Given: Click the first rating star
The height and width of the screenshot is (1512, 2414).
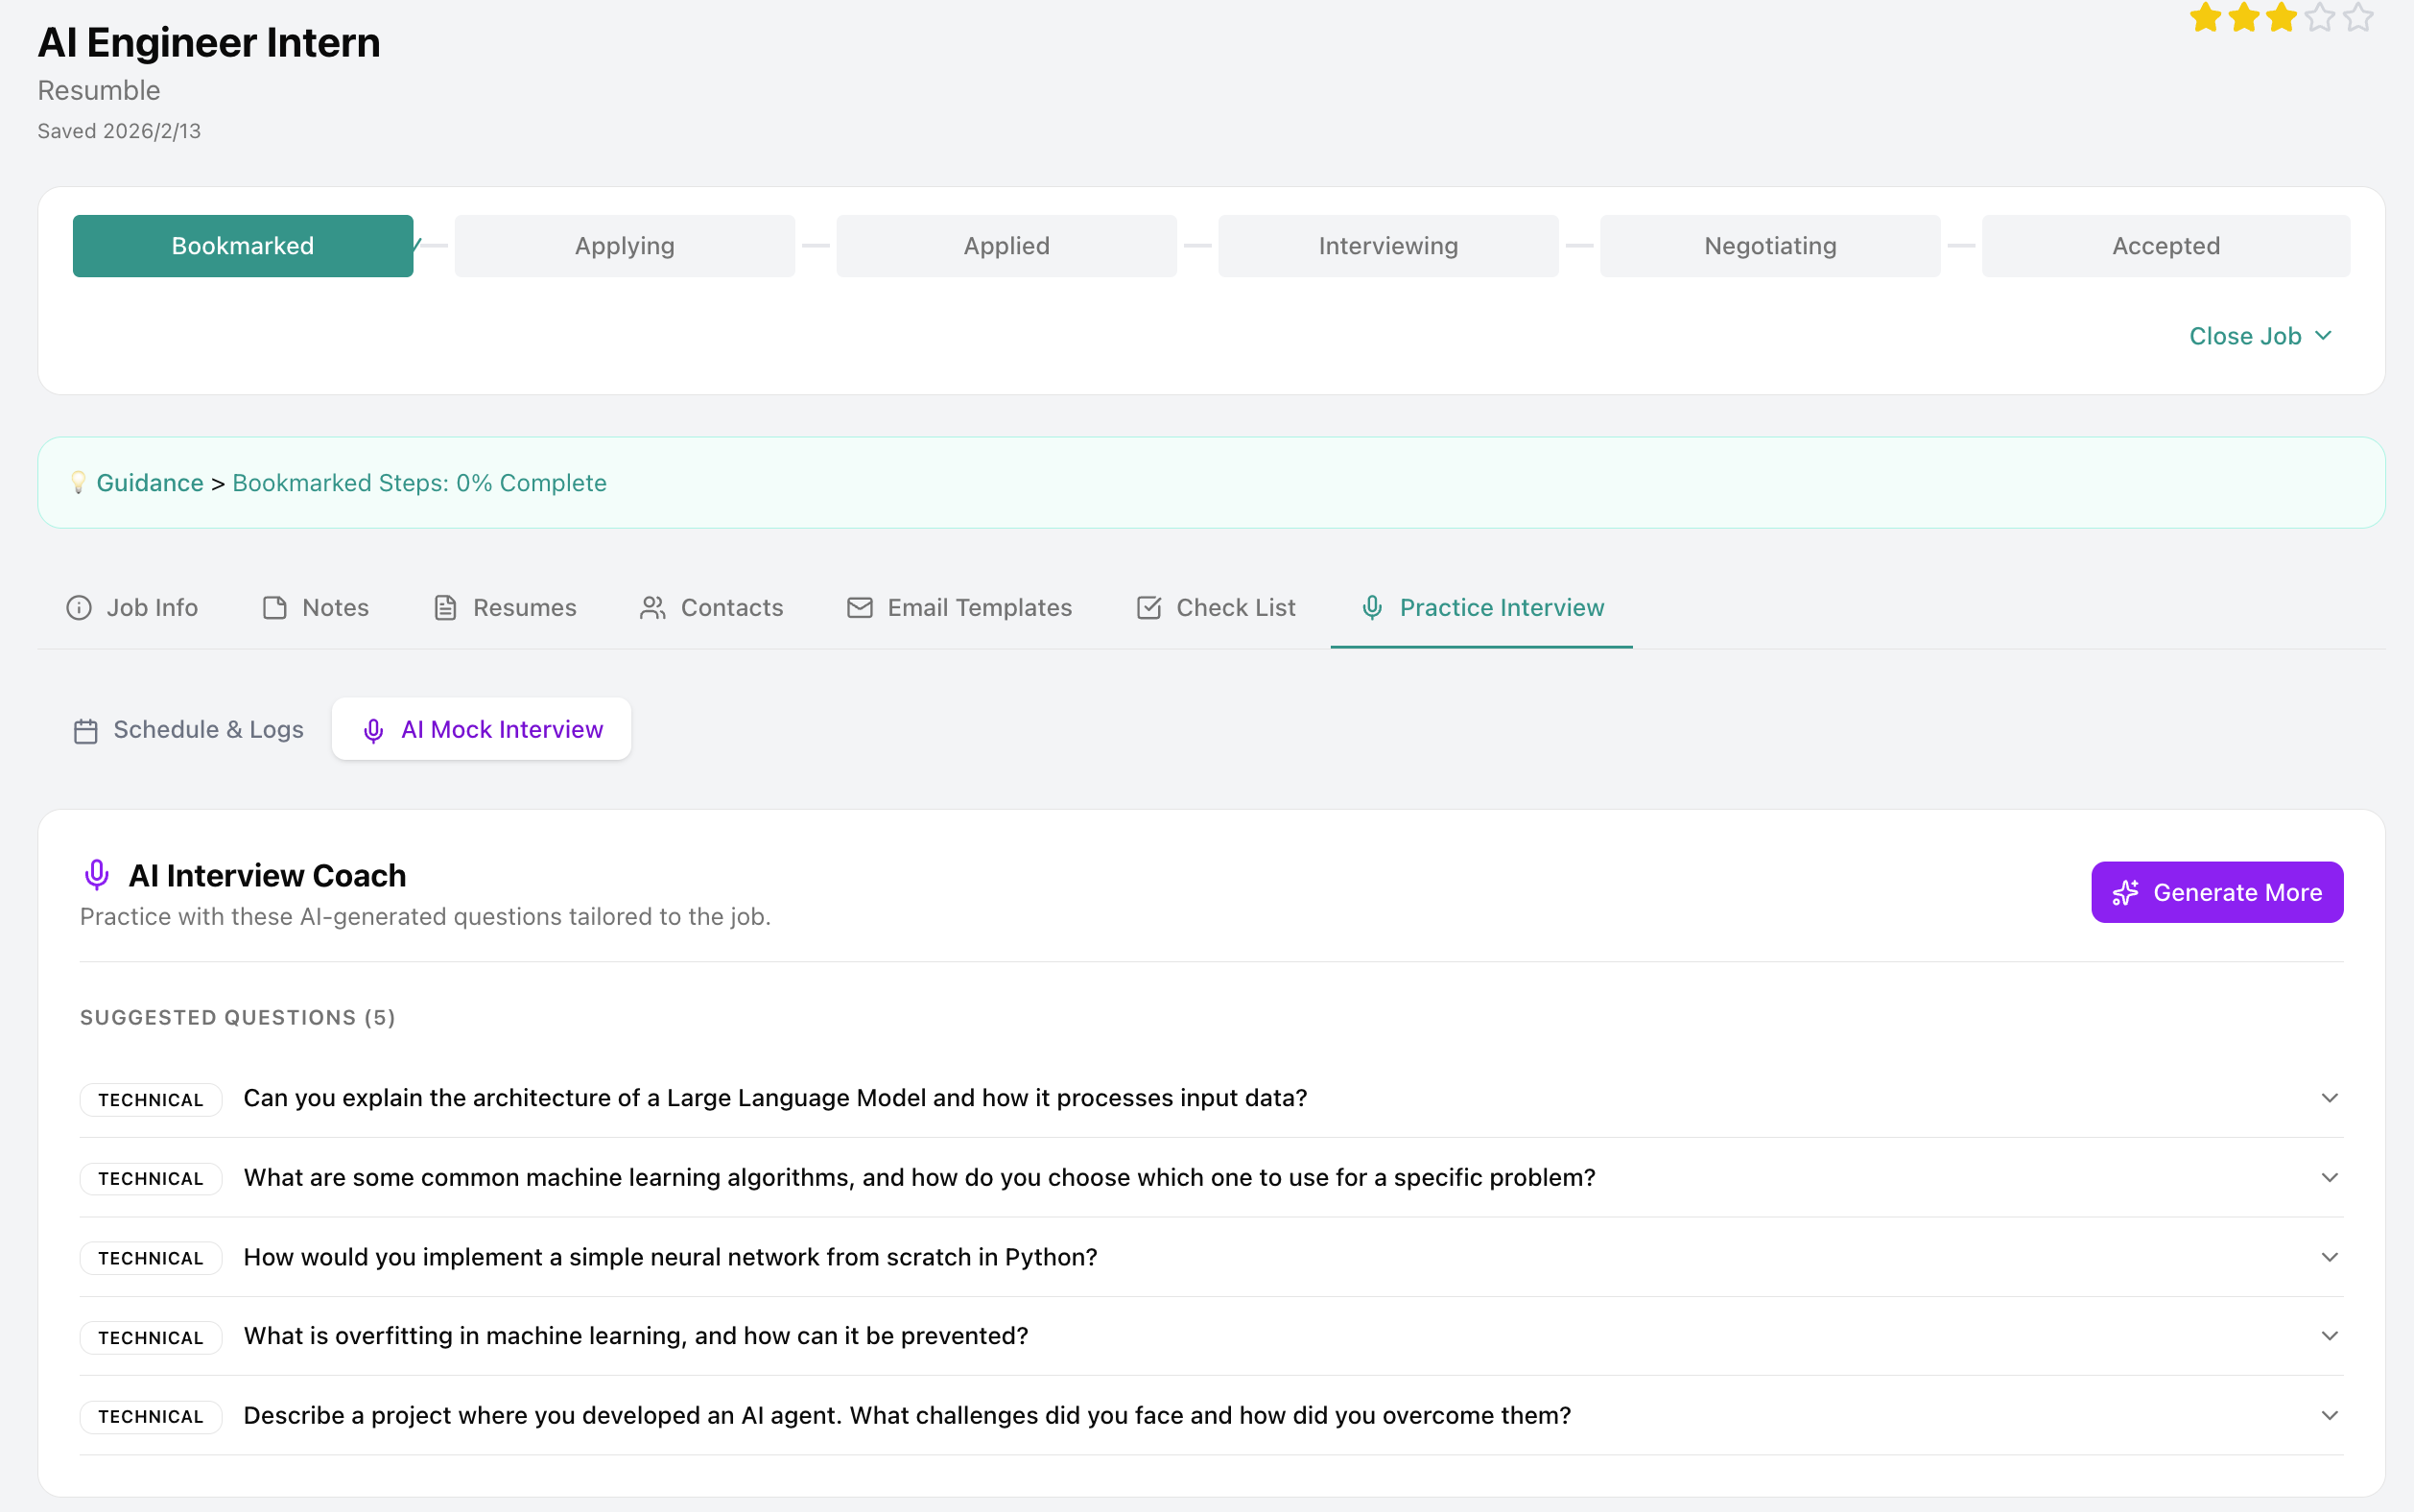Looking at the screenshot, I should 2205,17.
